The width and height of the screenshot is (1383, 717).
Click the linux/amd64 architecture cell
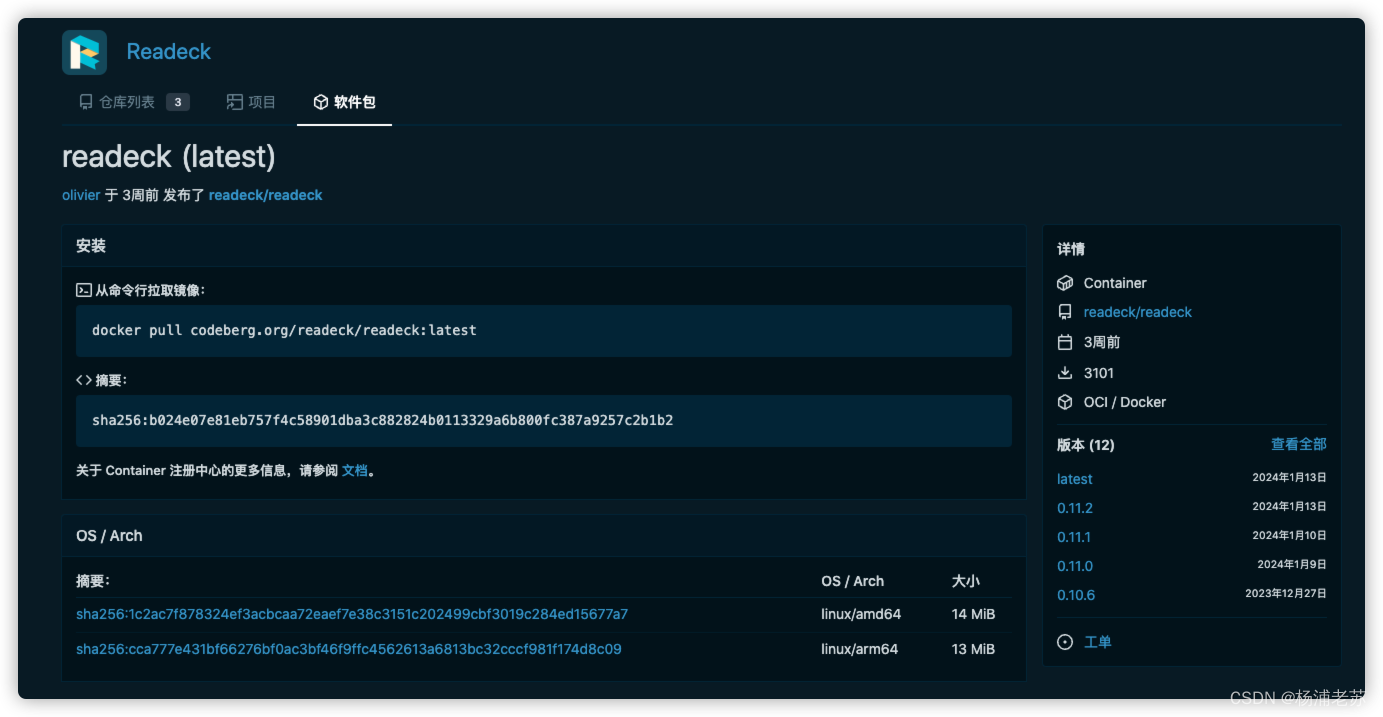861,614
